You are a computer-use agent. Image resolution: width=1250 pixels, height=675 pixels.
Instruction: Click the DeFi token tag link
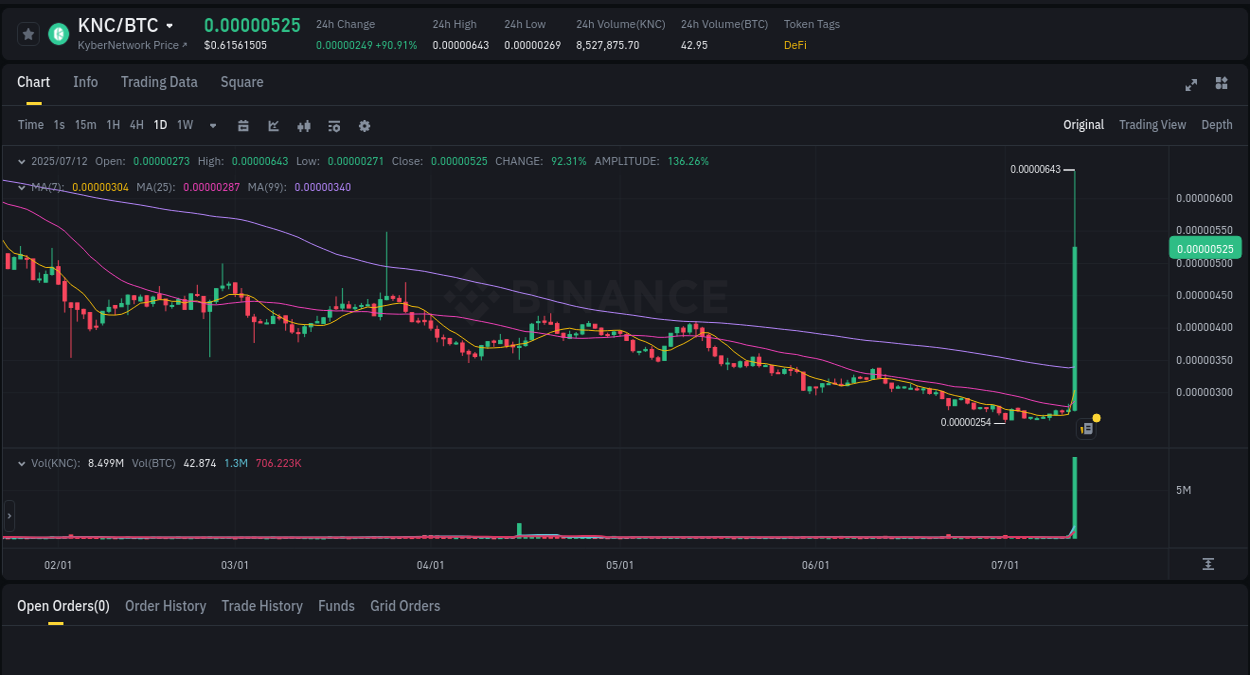(795, 45)
